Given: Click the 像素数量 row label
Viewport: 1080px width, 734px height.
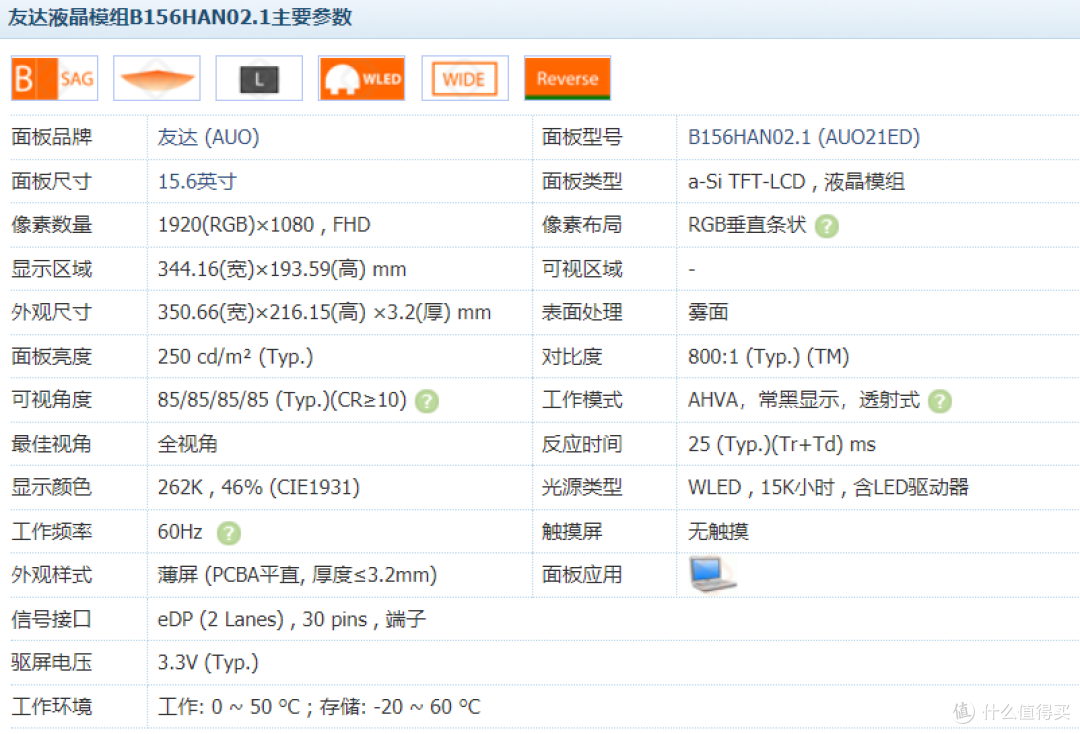Looking at the screenshot, I should 52,225.
